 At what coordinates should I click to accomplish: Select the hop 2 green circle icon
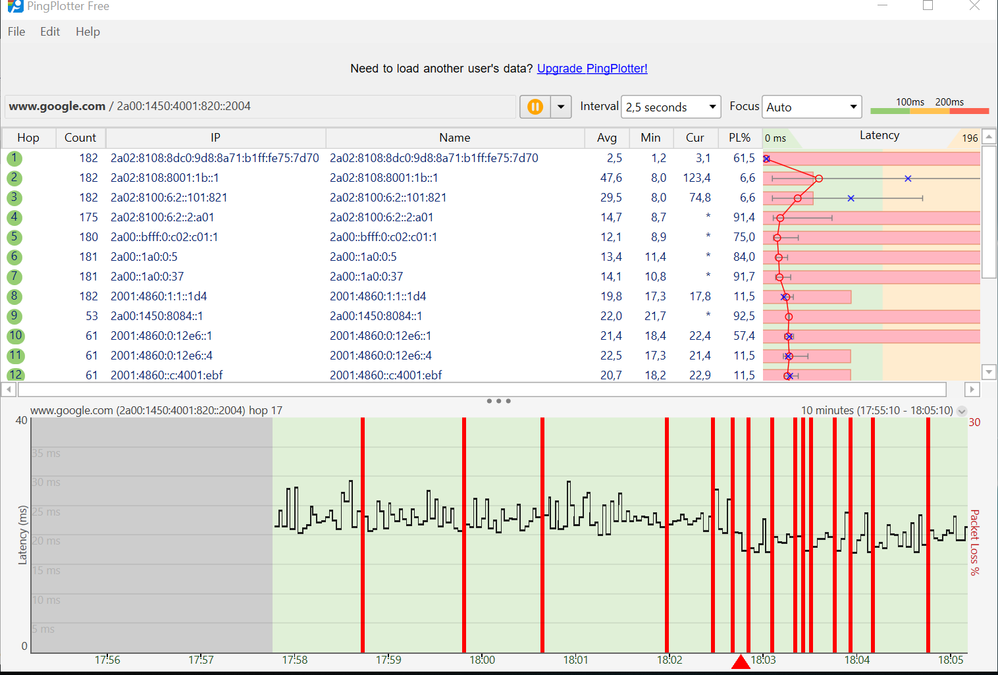tap(15, 178)
